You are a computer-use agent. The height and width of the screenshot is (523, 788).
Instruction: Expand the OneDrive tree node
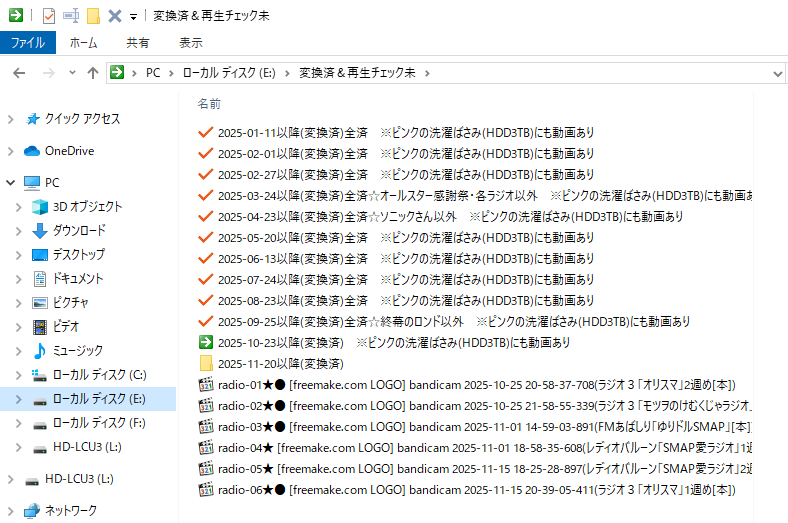[x=10, y=151]
